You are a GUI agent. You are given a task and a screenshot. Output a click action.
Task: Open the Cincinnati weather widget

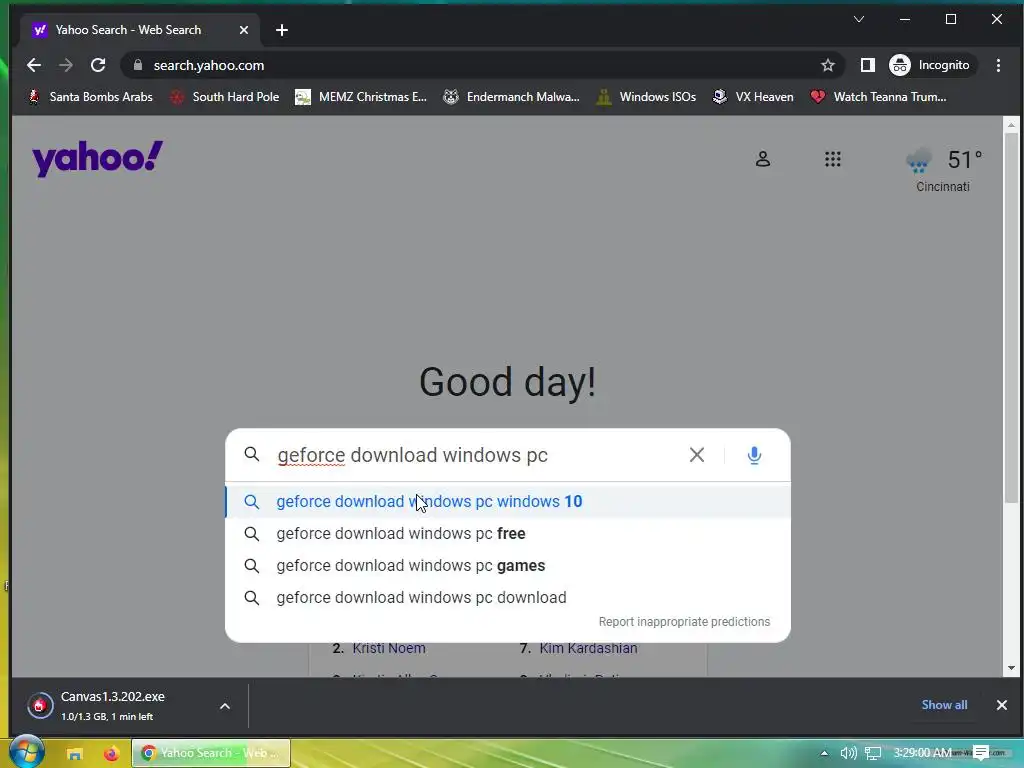pyautogui.click(x=943, y=170)
